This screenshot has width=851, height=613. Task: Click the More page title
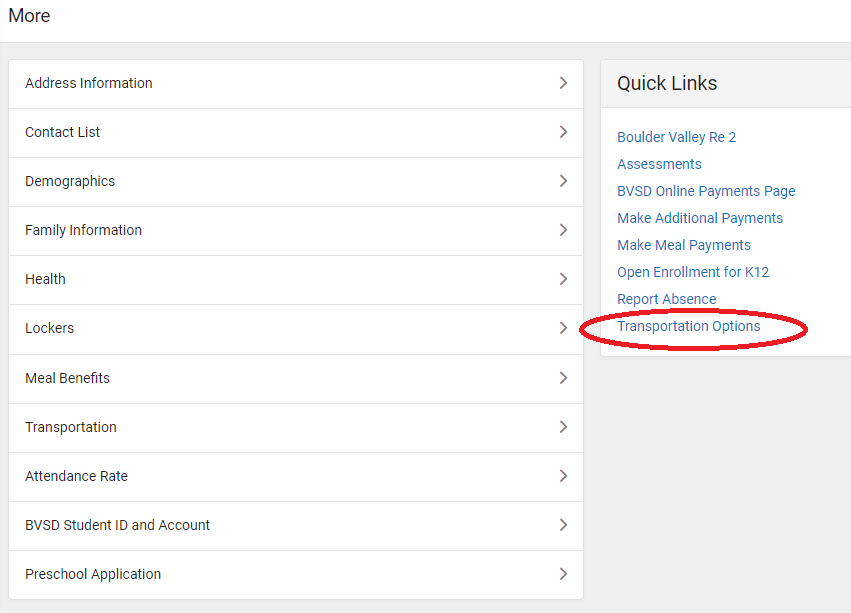point(29,15)
